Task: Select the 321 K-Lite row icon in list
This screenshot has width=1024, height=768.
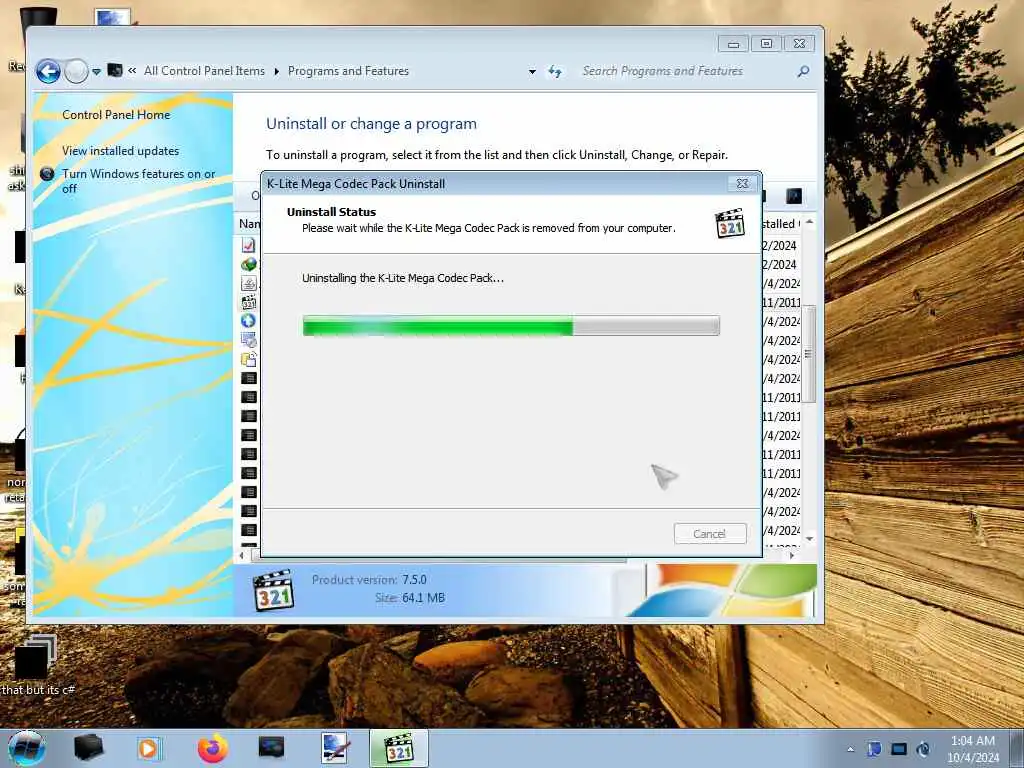Action: point(249,302)
